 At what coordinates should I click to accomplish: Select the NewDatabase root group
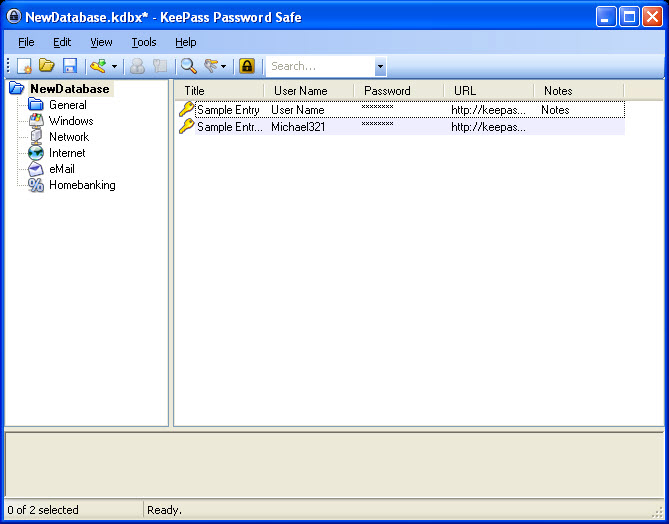(70, 89)
